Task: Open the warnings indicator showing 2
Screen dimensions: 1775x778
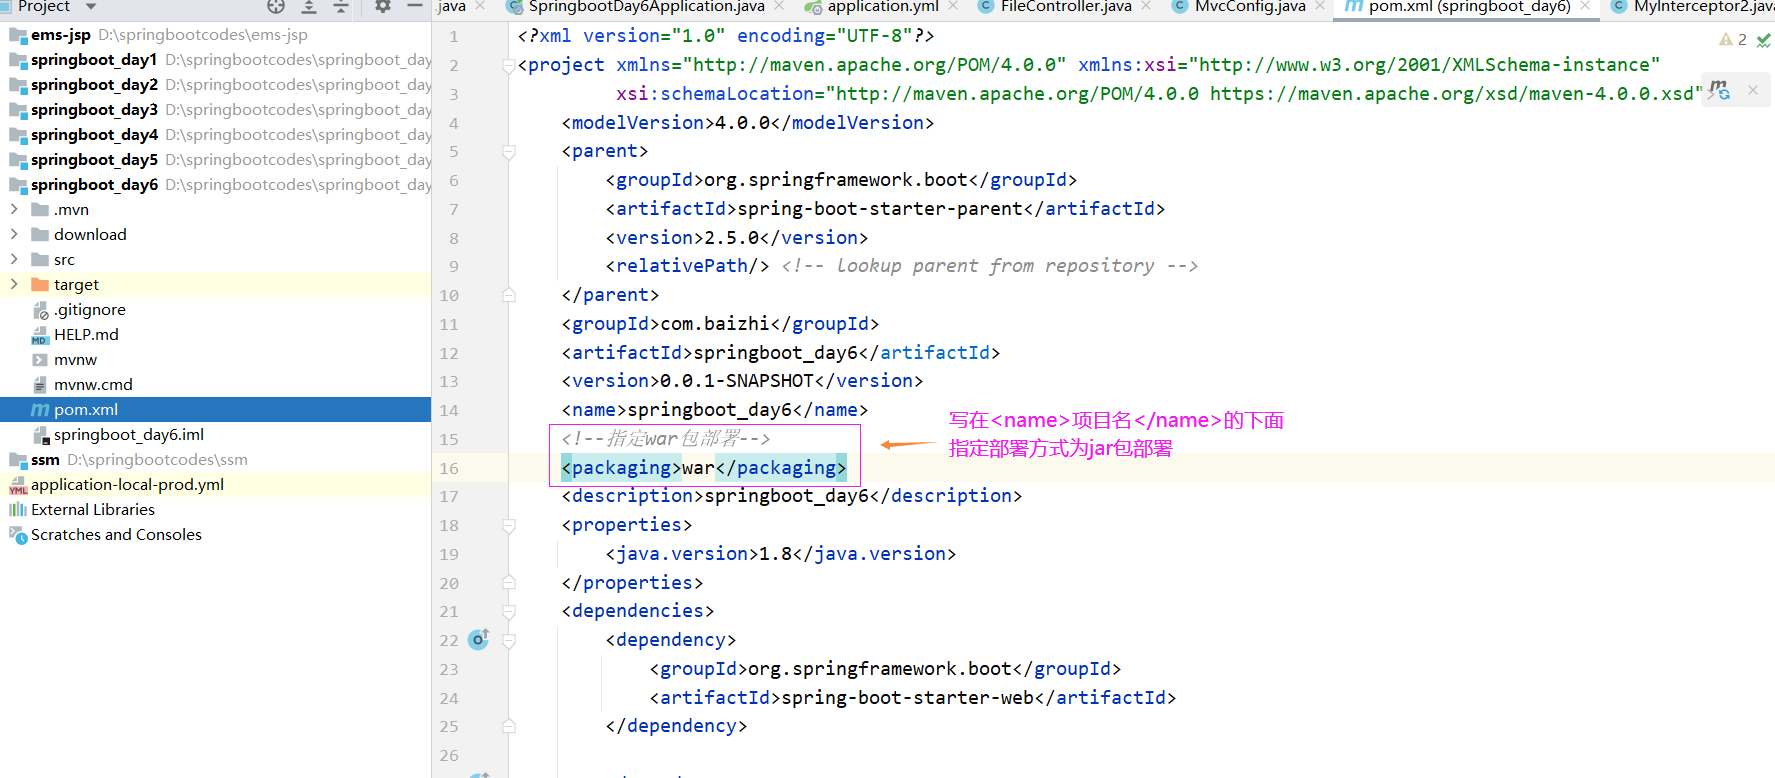Action: click(x=1733, y=40)
